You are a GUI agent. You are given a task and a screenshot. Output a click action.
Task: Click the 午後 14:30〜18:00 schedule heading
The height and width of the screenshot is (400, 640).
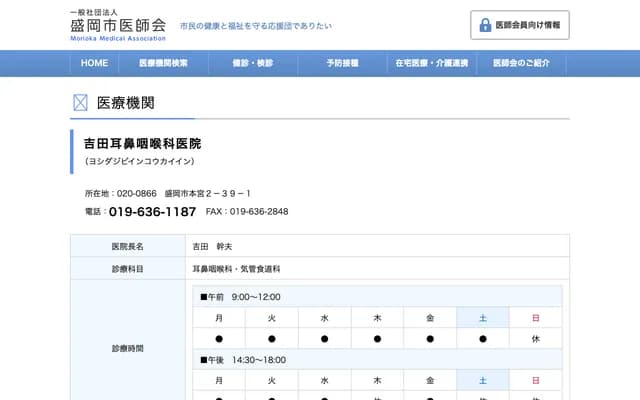pos(243,360)
